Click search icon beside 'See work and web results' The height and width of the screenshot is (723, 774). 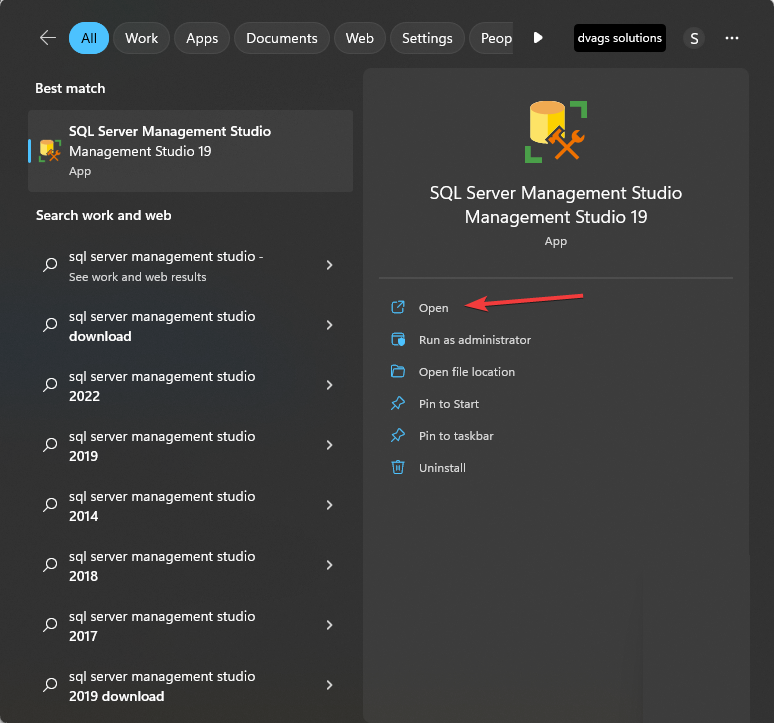coord(50,265)
